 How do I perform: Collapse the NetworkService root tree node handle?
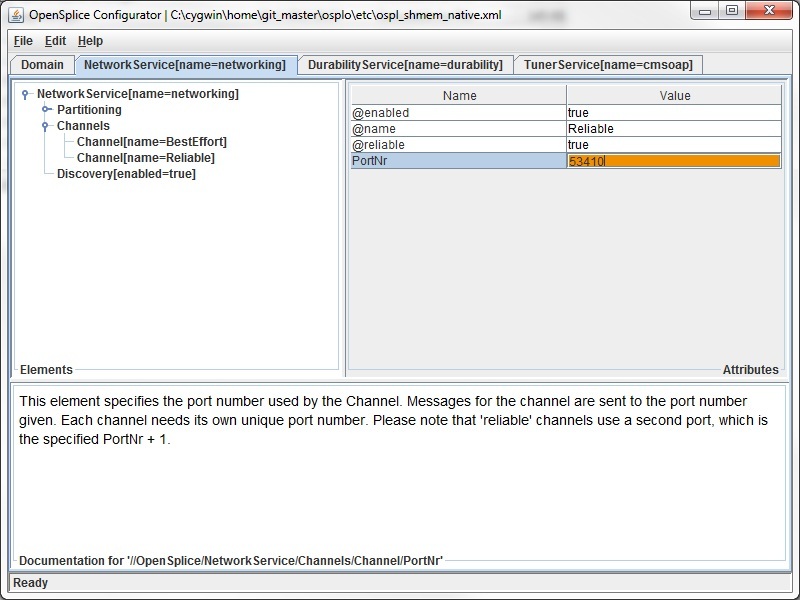coord(25,94)
